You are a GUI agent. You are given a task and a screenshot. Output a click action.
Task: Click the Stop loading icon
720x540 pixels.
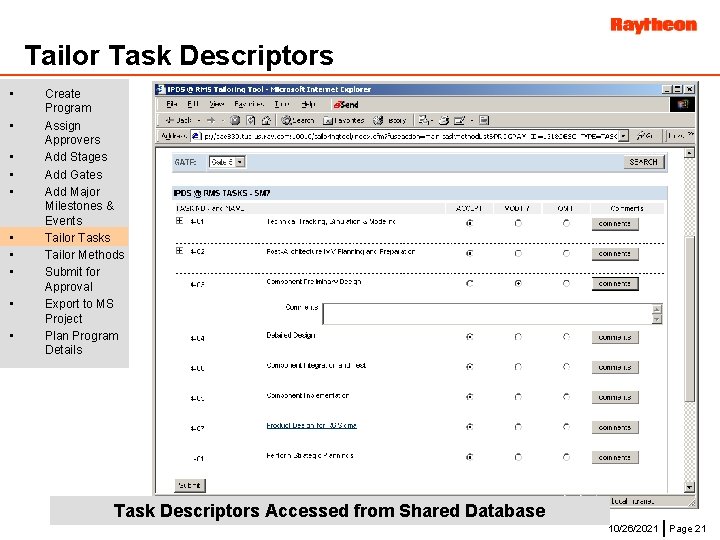[x=235, y=120]
